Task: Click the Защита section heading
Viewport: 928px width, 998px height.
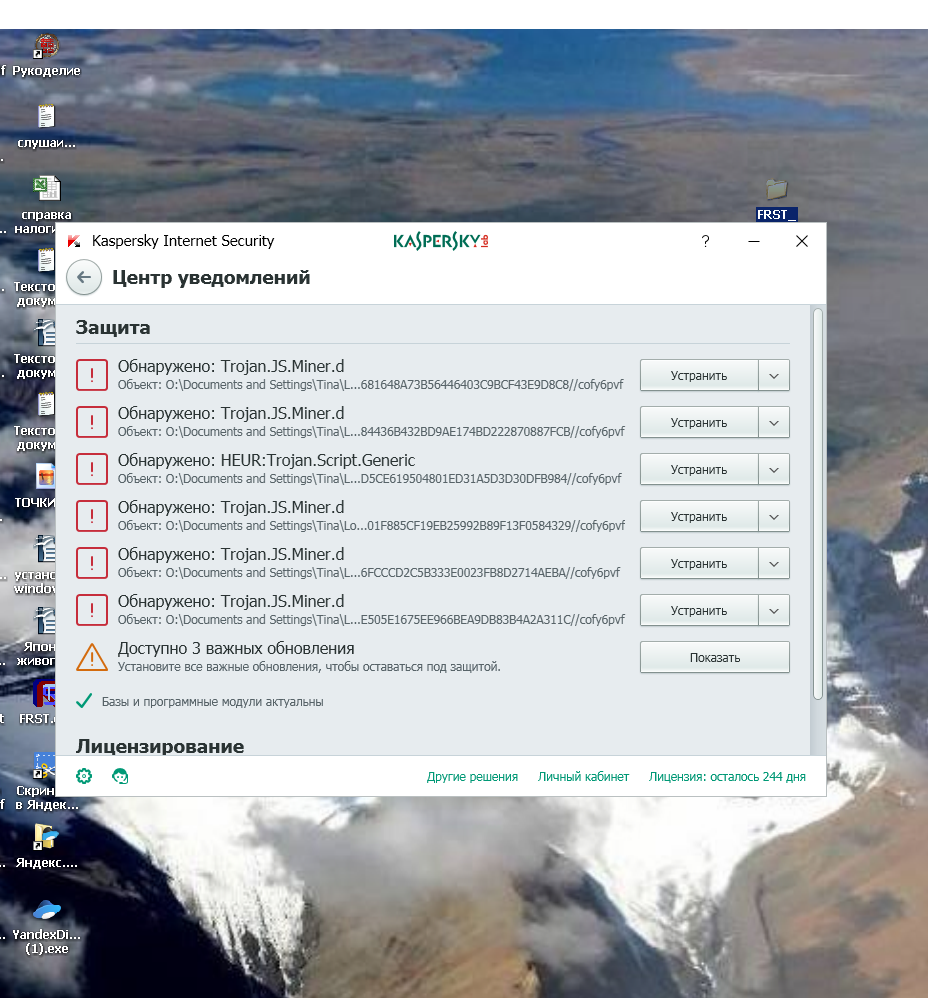Action: 113,327
